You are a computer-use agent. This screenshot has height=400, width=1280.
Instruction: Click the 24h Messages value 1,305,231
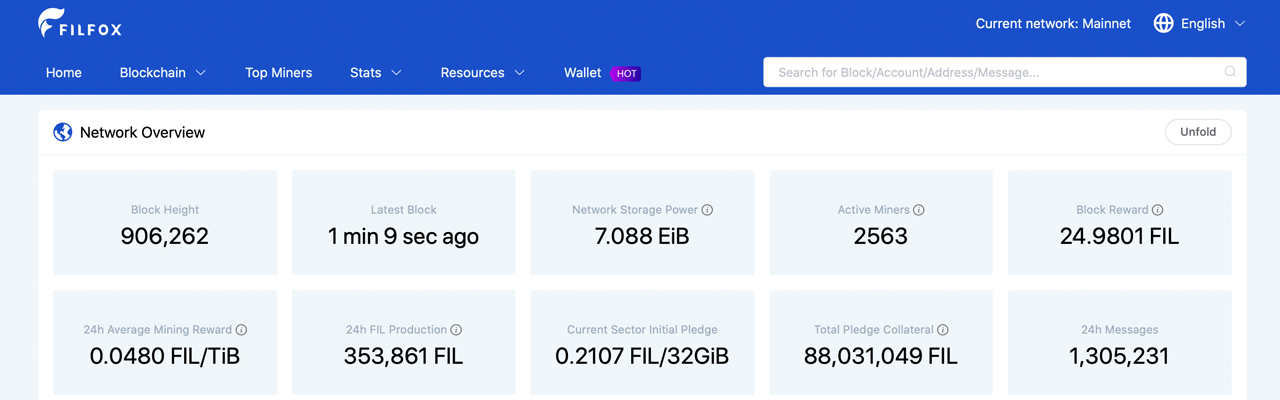click(x=1120, y=356)
